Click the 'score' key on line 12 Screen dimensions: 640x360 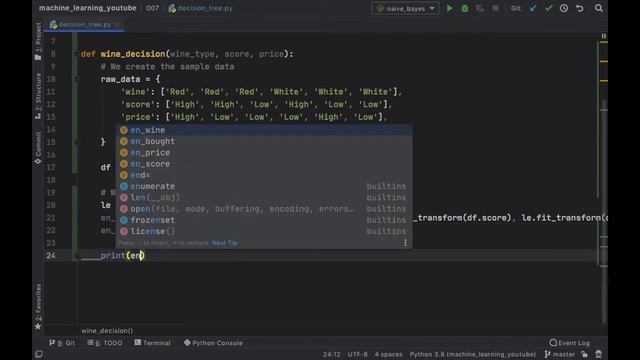[138, 104]
